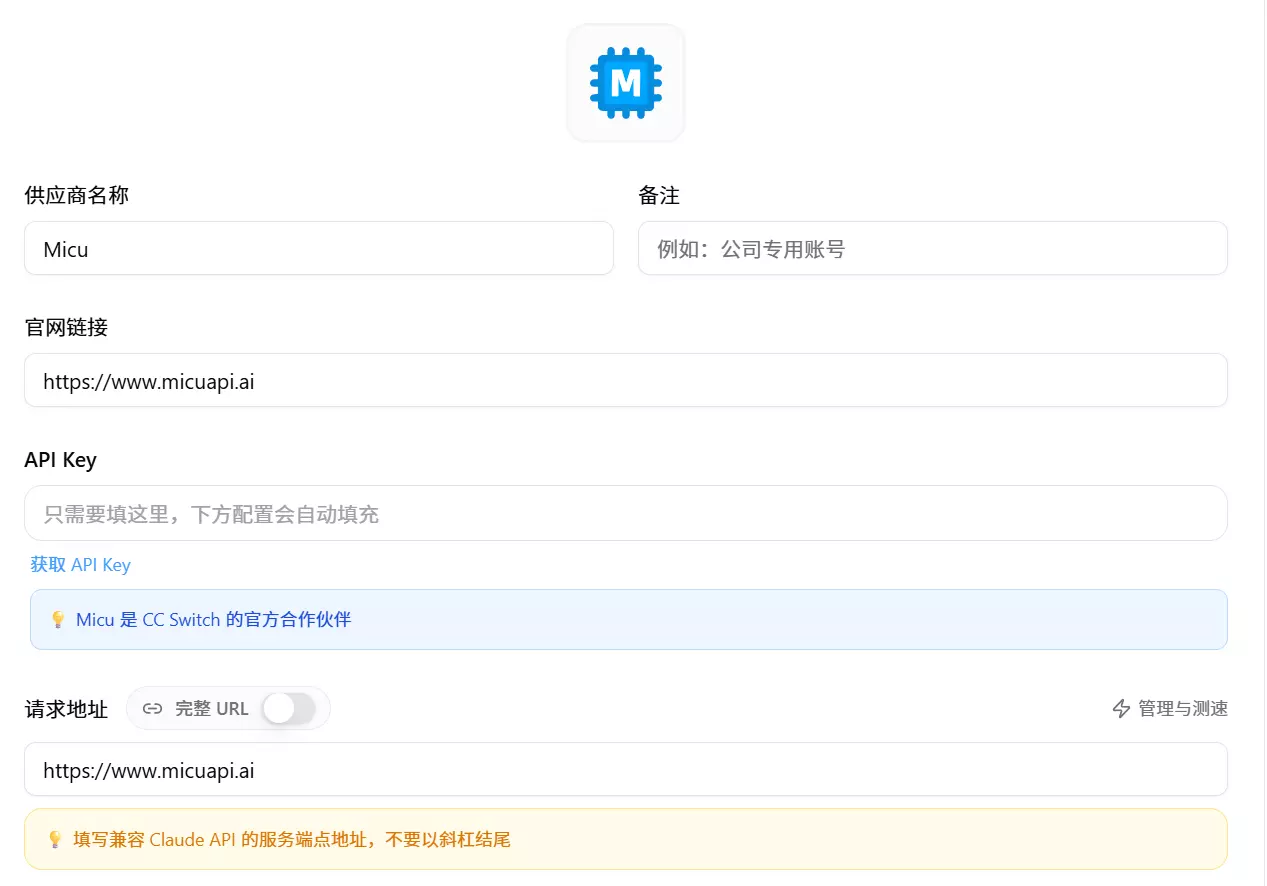Image resolution: width=1267 pixels, height=886 pixels.
Task: Click the 官网链接 website URL field
Action: coord(626,380)
